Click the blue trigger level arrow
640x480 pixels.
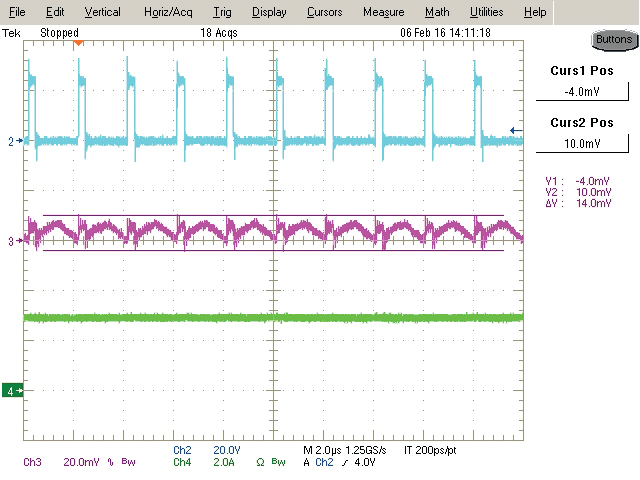pos(515,130)
